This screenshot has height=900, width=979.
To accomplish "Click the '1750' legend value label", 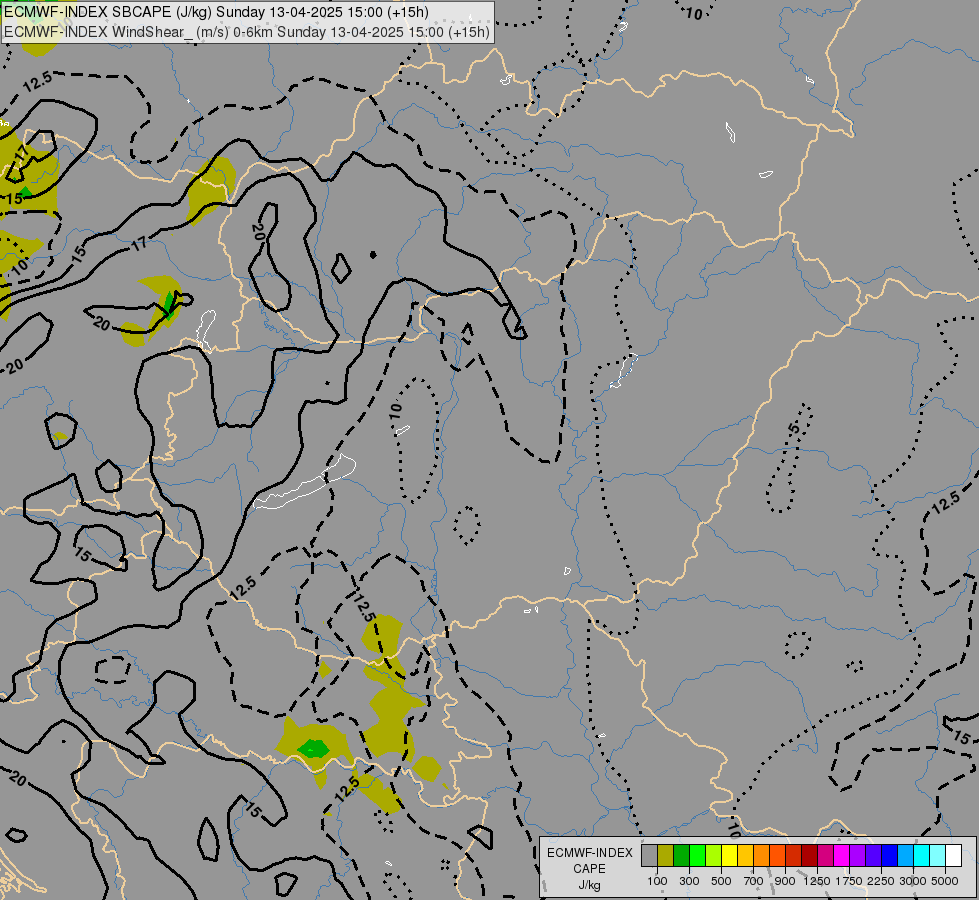I will [x=849, y=881].
